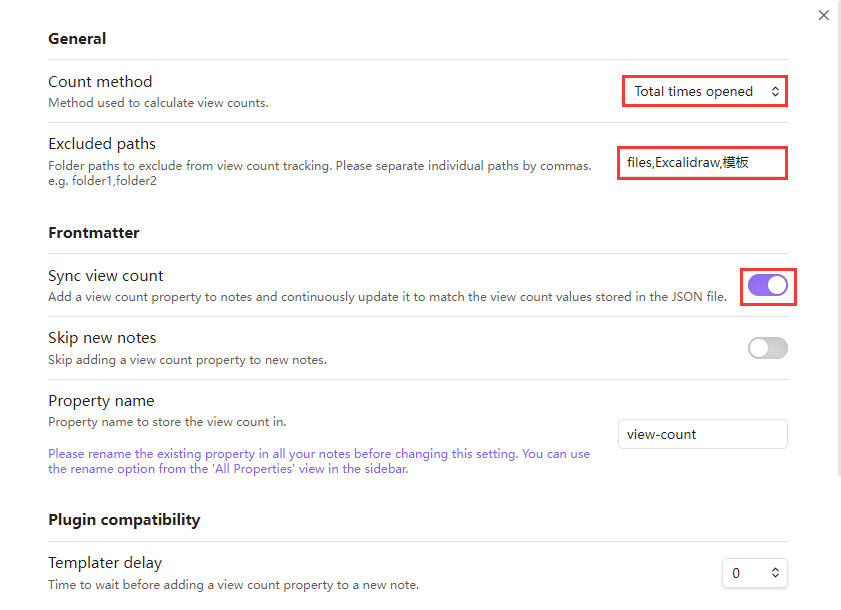Click the Property name setting label

pos(101,401)
